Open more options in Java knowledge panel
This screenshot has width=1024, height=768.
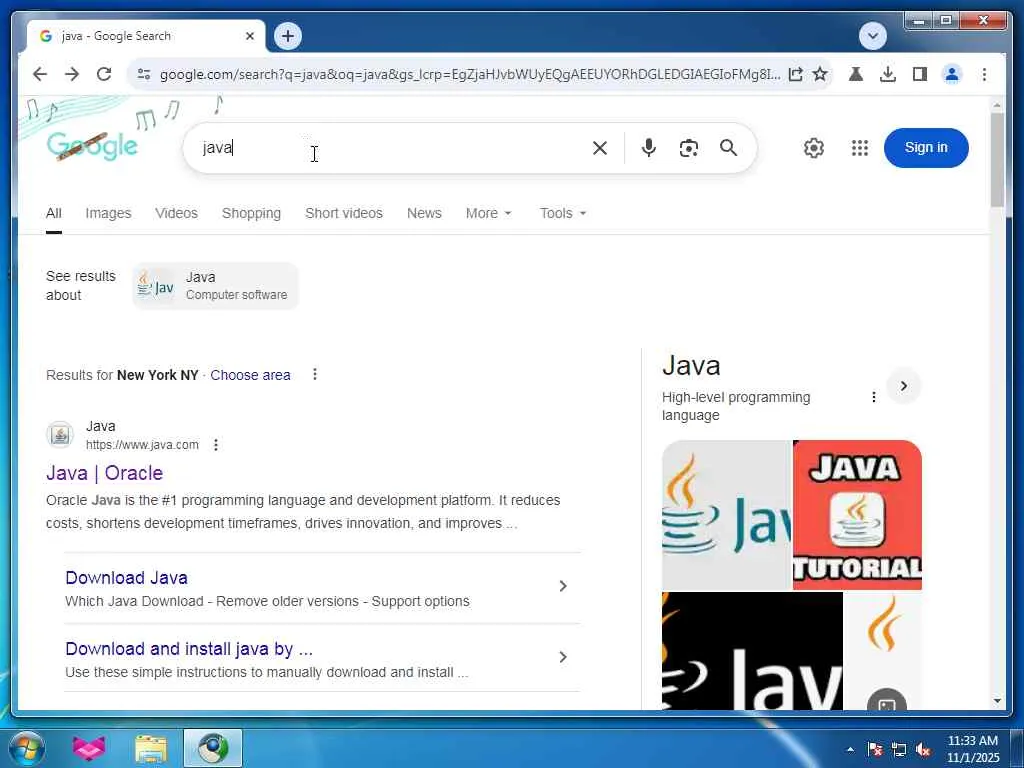pyautogui.click(x=874, y=397)
